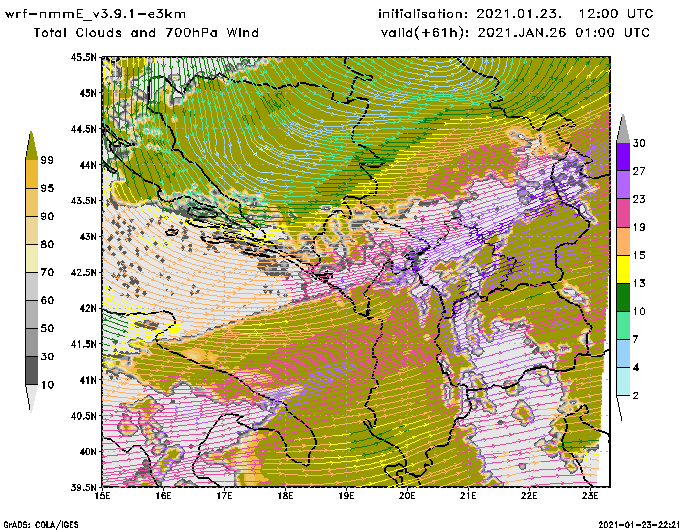Viewport: 700px width, 530px height.
Task: Click the '99' value on cloud legend
Action: (x=47, y=160)
